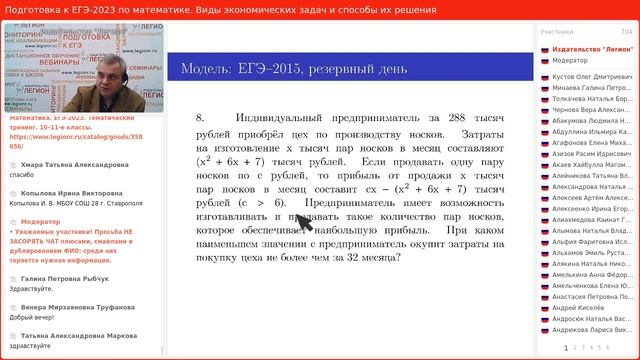
Task: Click chat author Хмара Татьяна Александровна
Action: tap(75, 165)
